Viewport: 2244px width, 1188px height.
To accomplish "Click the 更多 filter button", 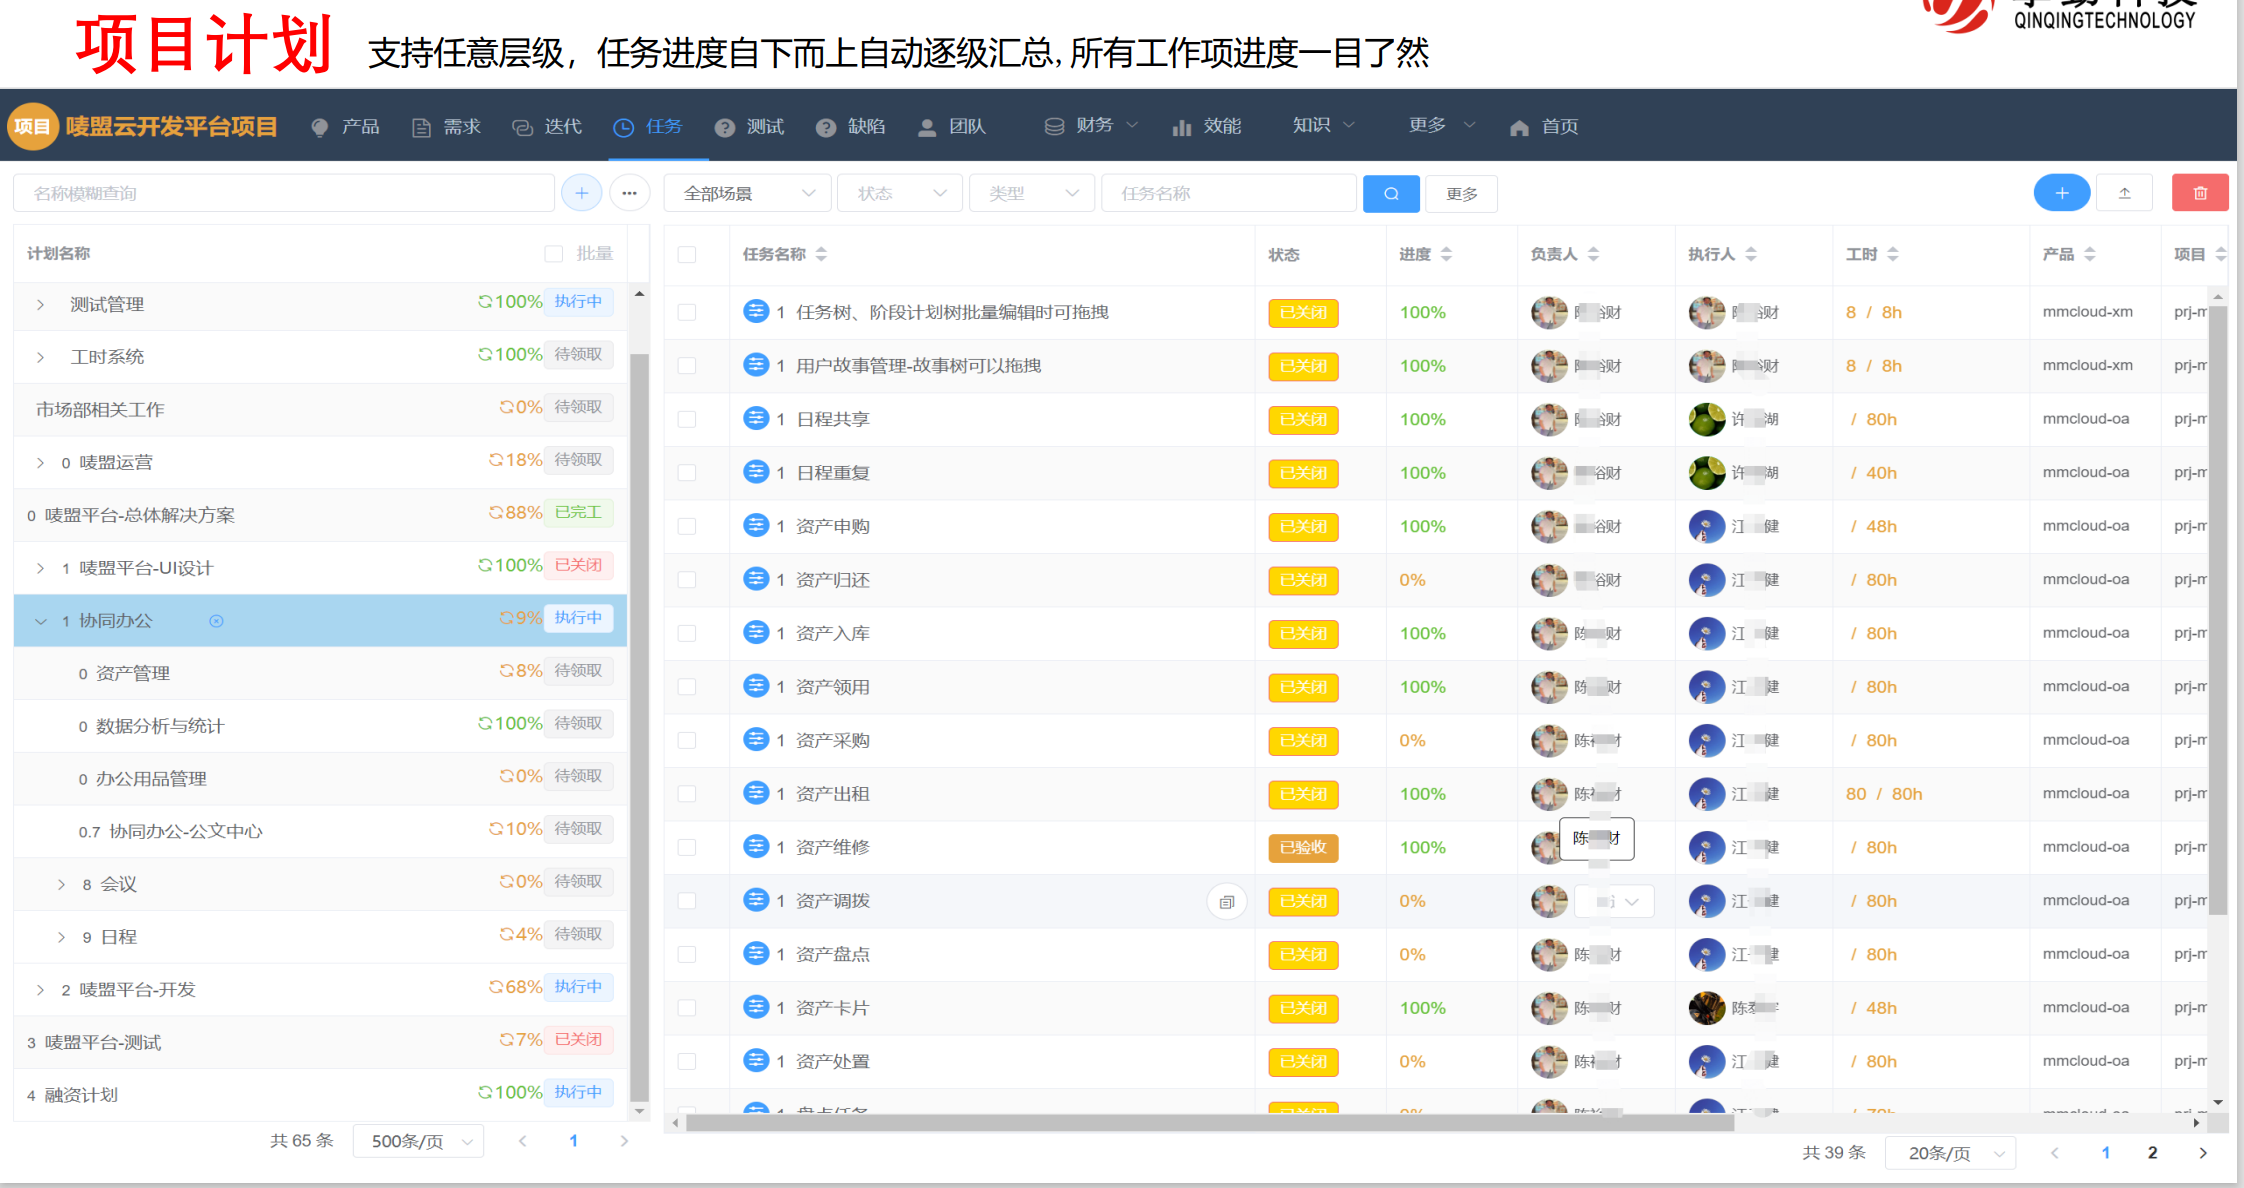I will pyautogui.click(x=1461, y=193).
